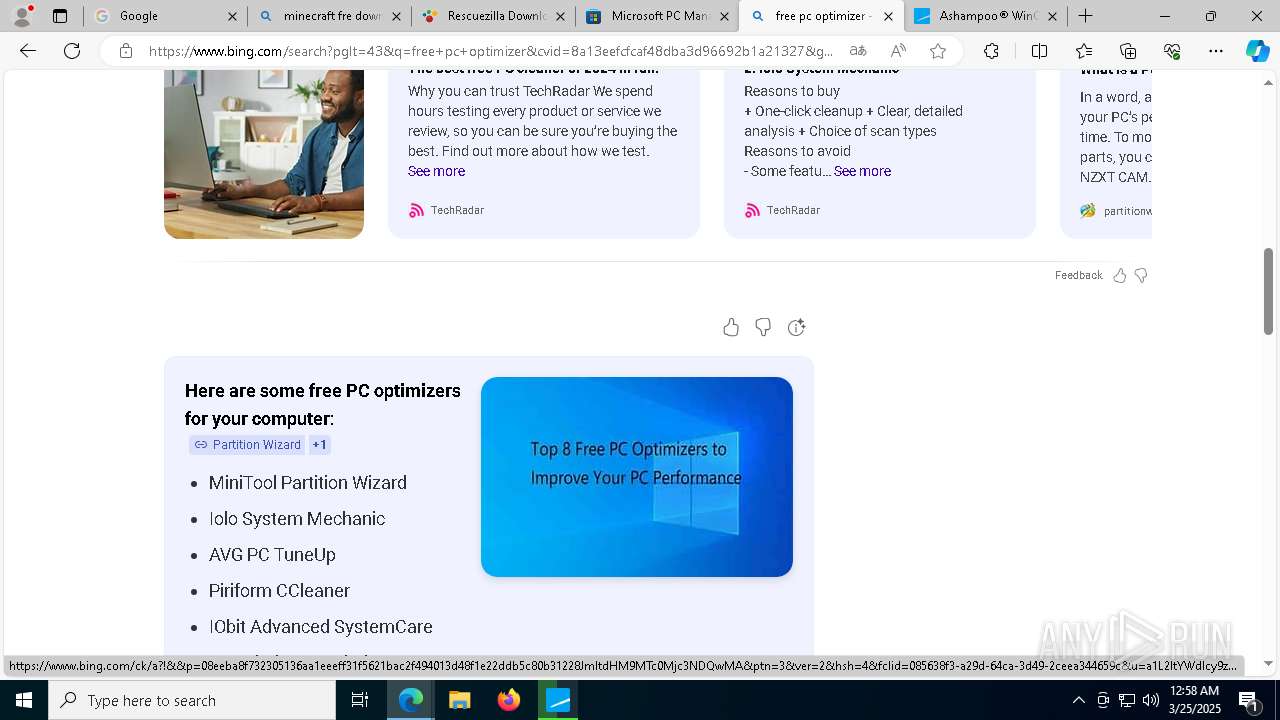
Task: Click the Feedback link
Action: click(1078, 275)
